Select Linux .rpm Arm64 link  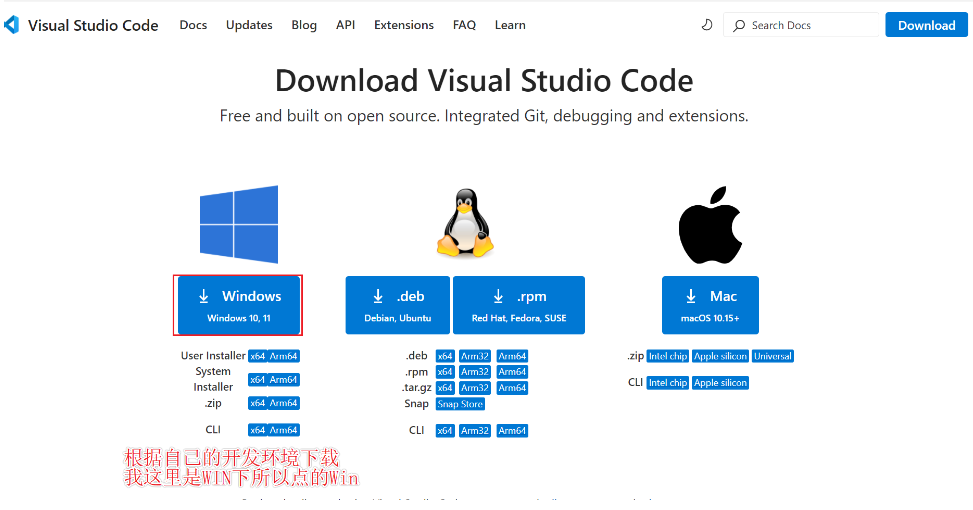click(x=512, y=372)
